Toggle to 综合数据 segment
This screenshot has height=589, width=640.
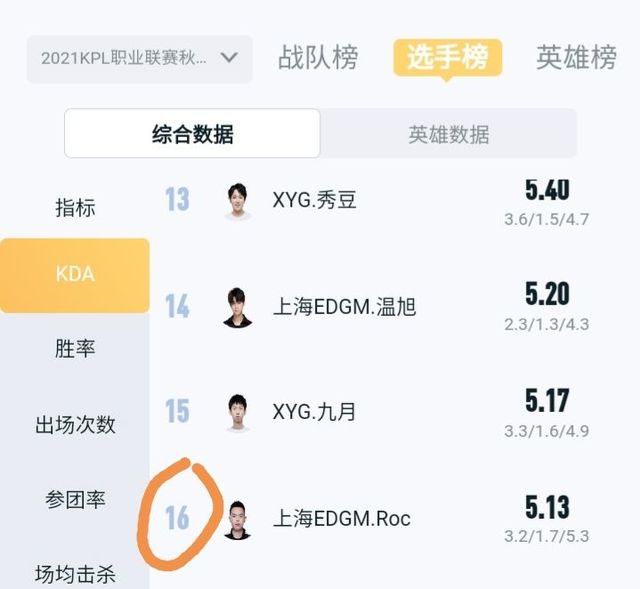(x=192, y=134)
